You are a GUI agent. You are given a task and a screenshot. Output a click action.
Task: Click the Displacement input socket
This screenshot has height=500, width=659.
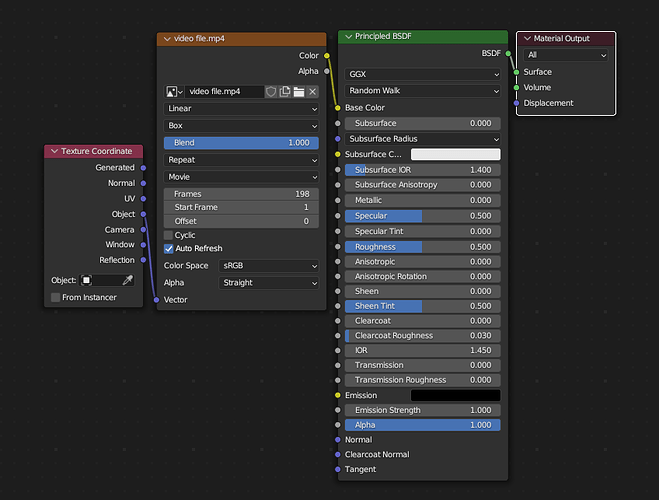(517, 103)
